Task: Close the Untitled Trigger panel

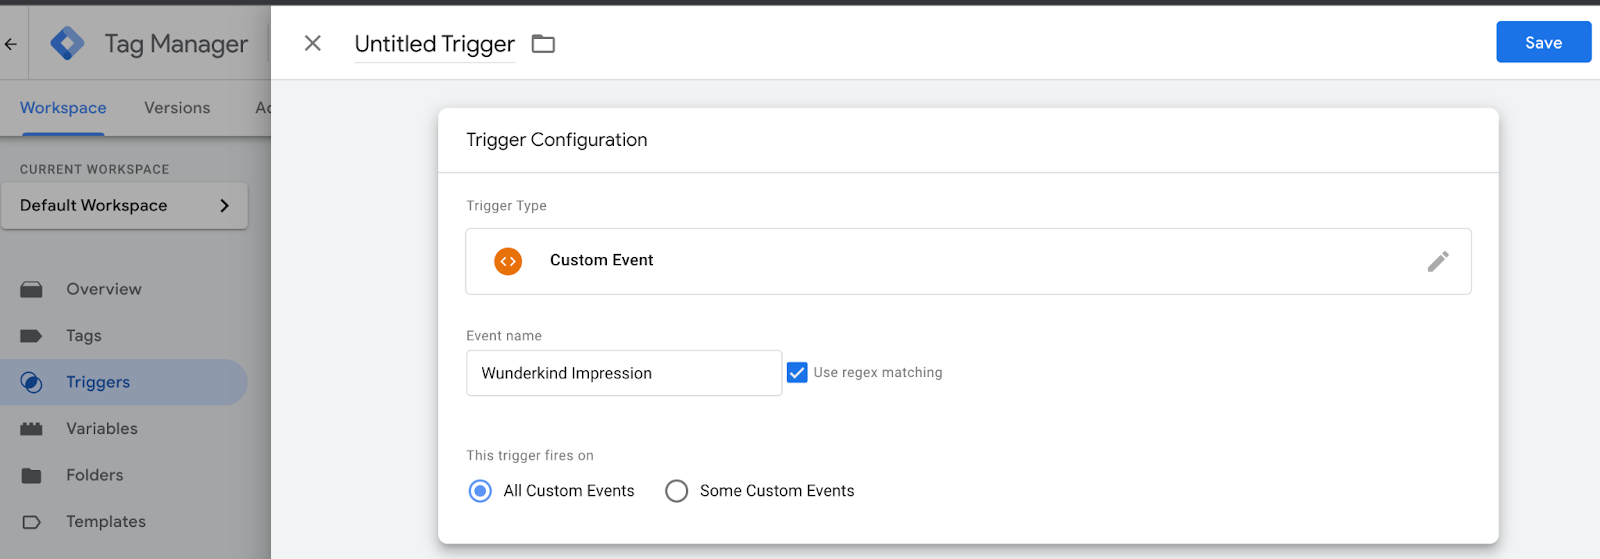Action: 313,43
